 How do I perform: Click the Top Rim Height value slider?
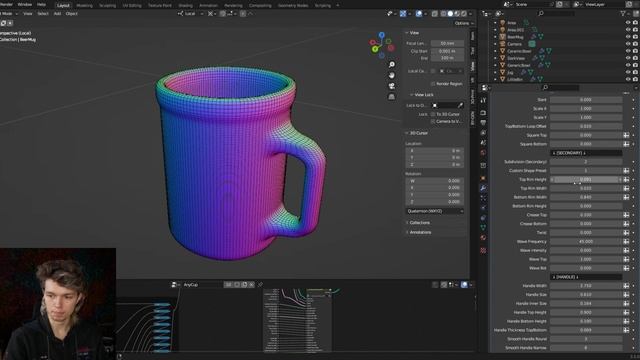tap(586, 180)
